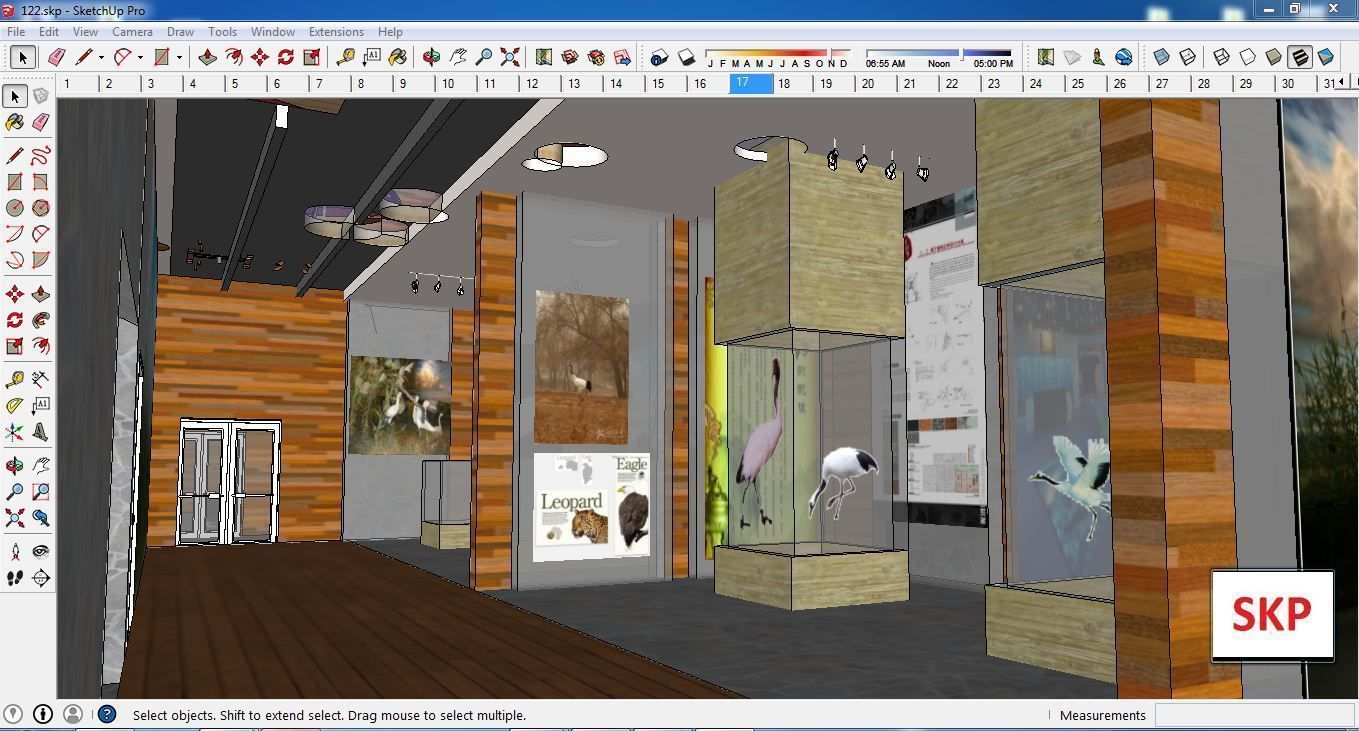Click Zoom Extents in top toolbar
Screen dimensions: 1359x731
(x=510, y=57)
